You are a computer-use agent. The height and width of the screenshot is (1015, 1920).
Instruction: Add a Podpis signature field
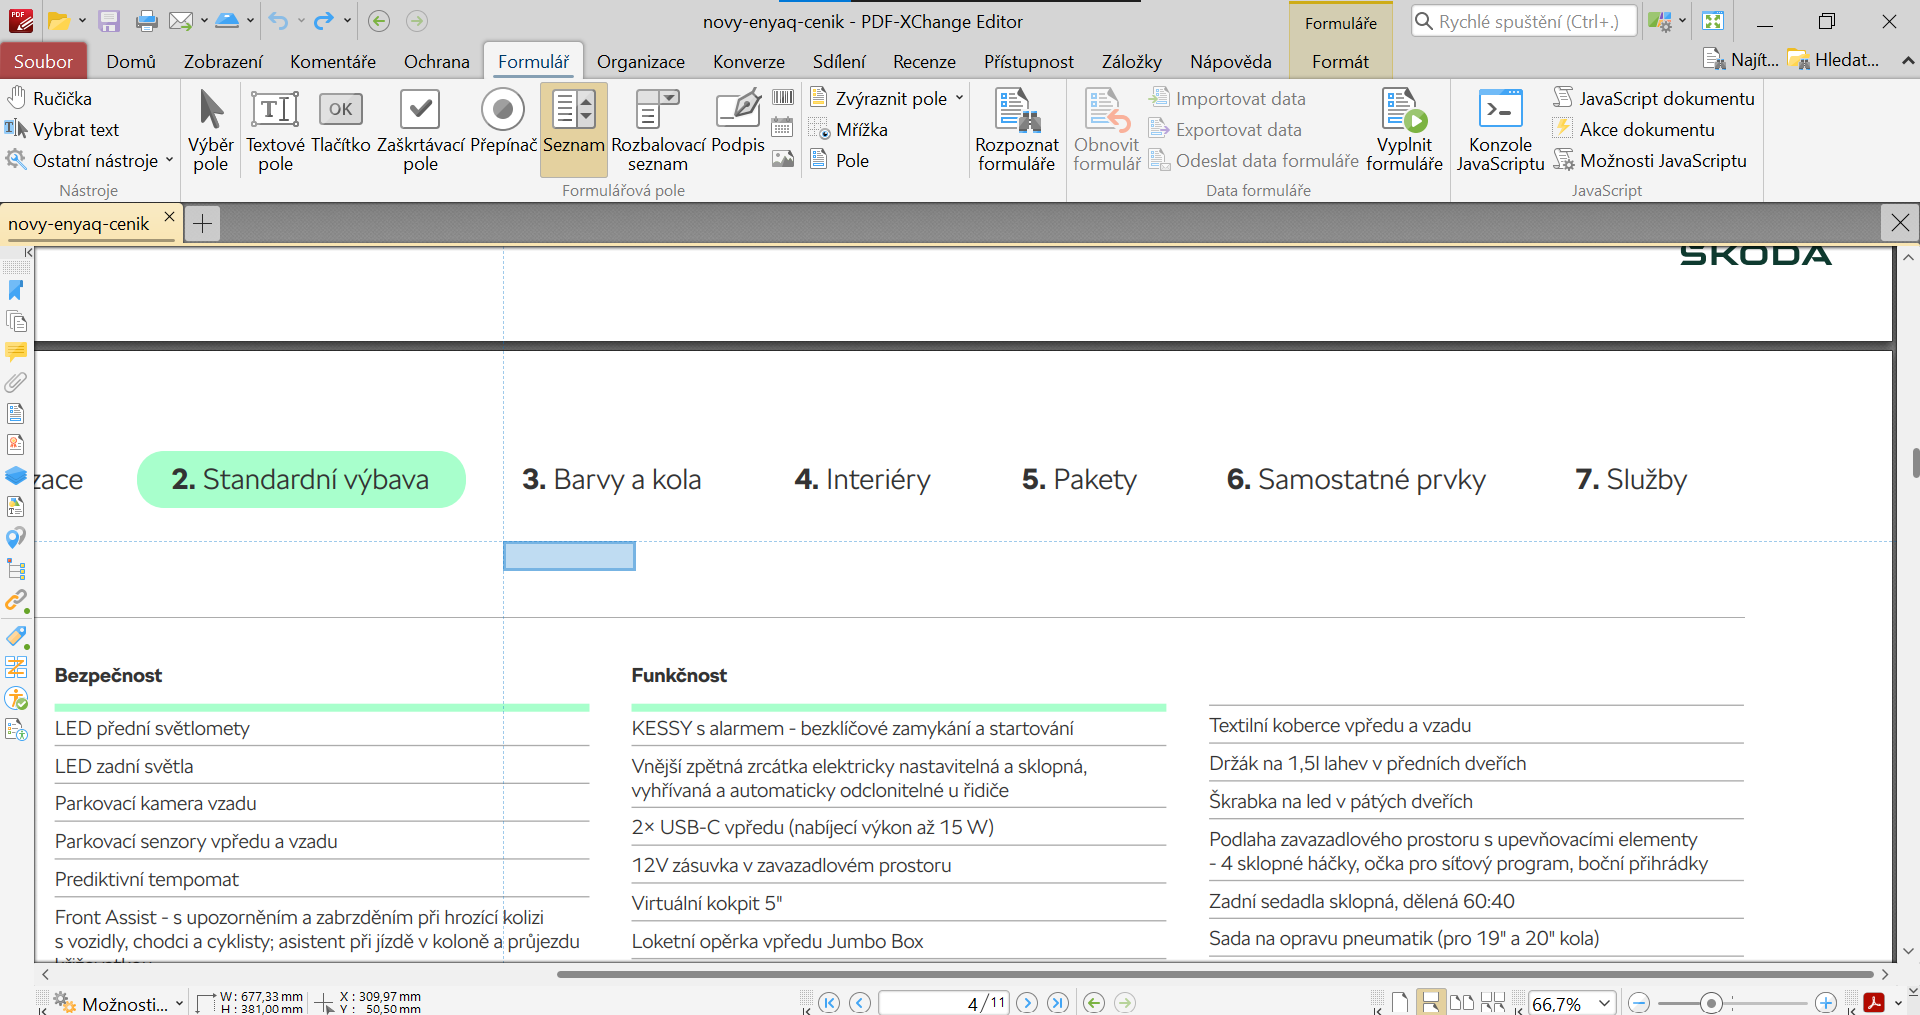click(x=738, y=122)
